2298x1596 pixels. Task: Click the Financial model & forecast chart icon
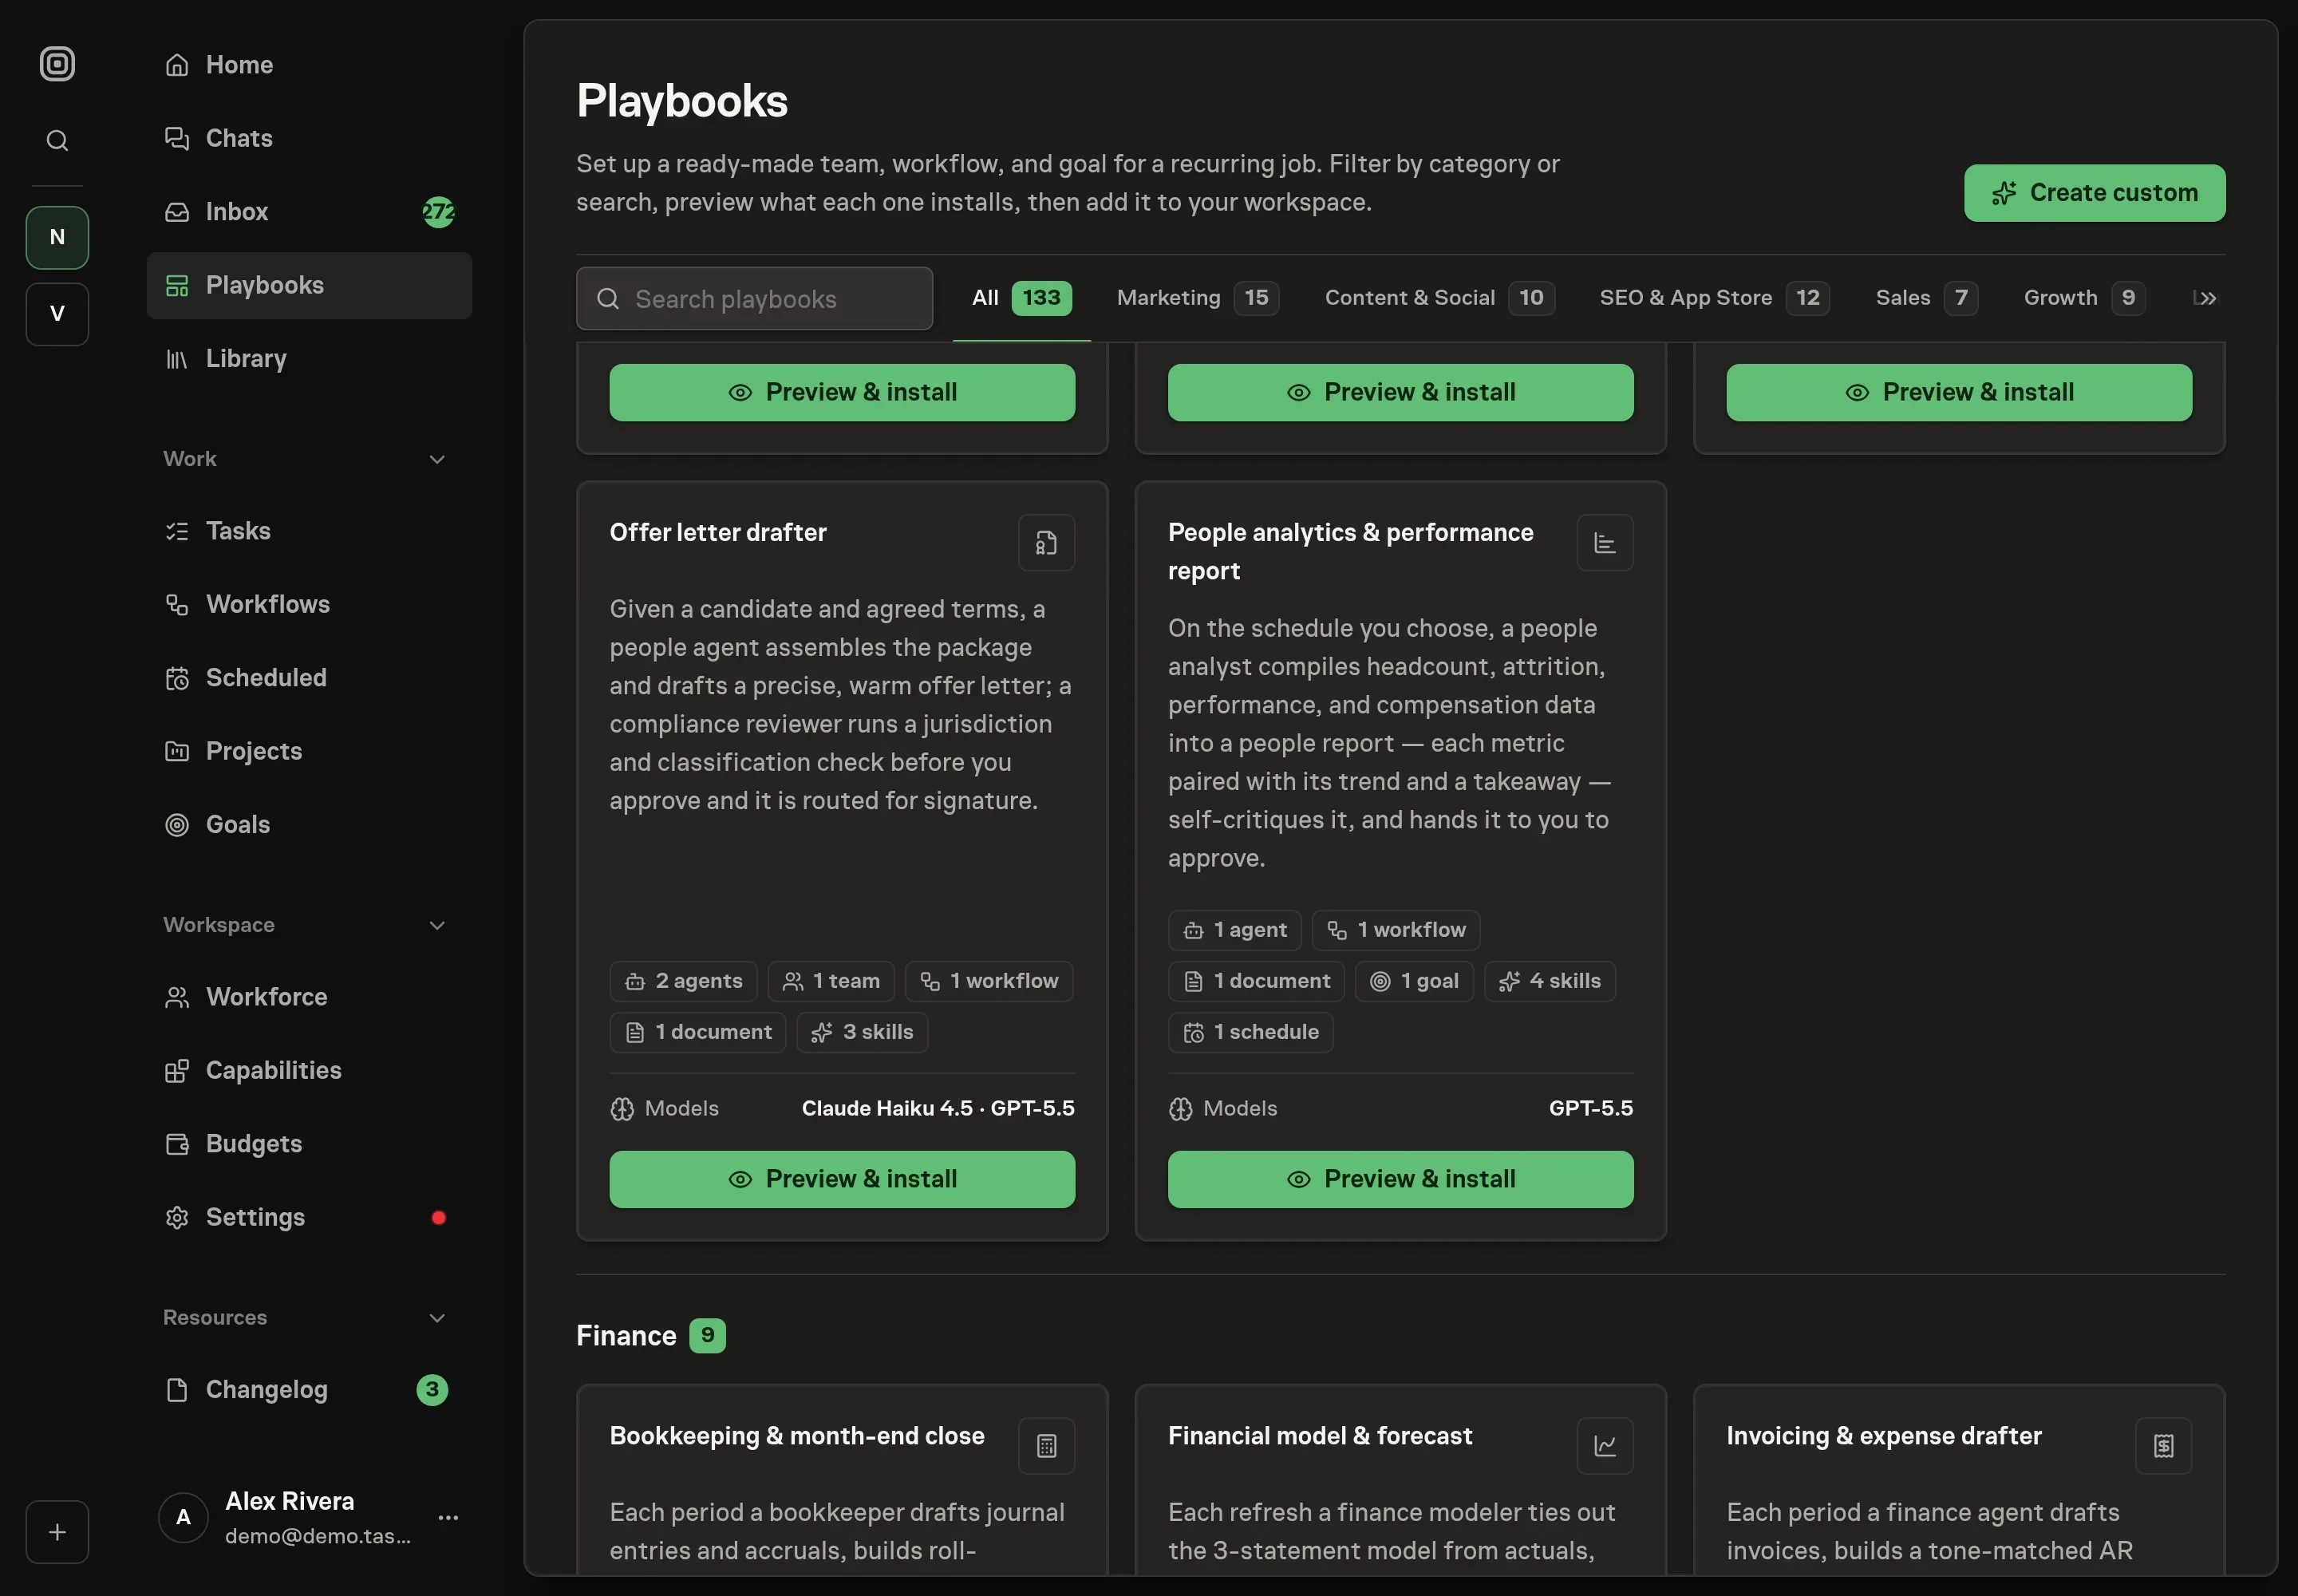click(1604, 1446)
